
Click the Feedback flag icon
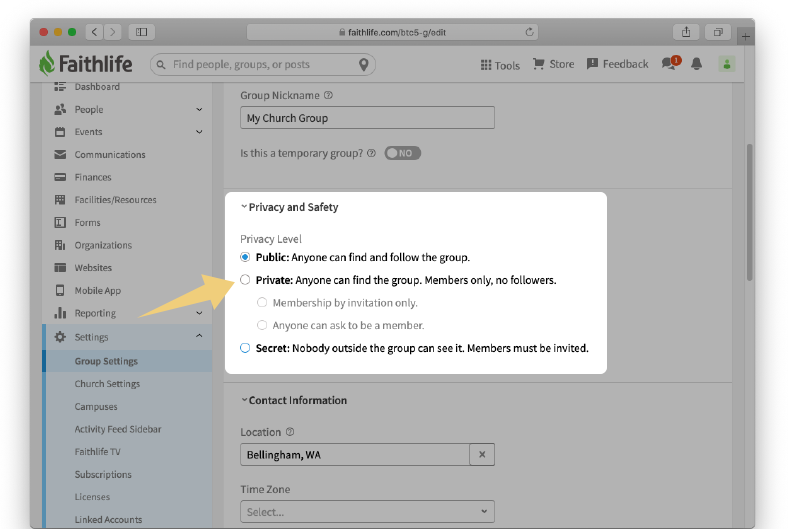click(593, 64)
